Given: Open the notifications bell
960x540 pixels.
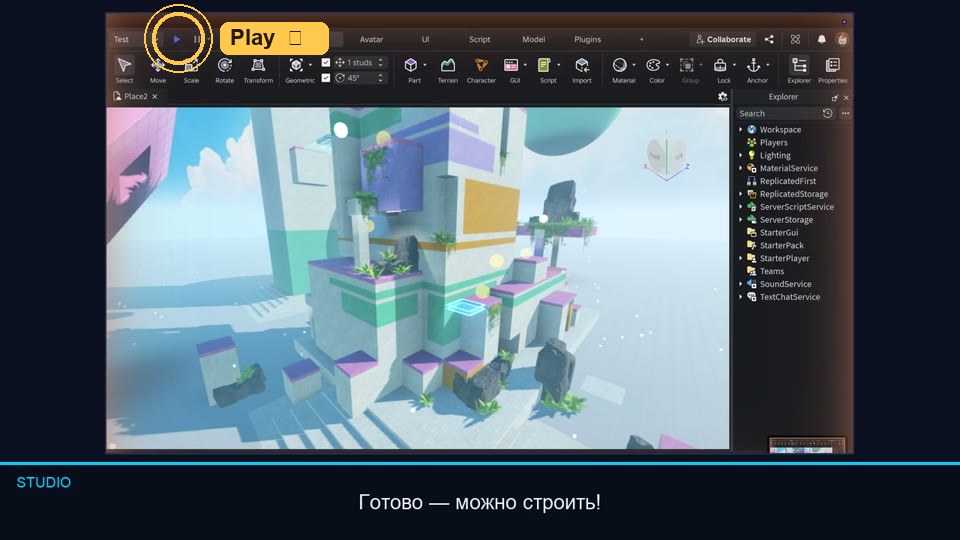Looking at the screenshot, I should [x=822, y=39].
